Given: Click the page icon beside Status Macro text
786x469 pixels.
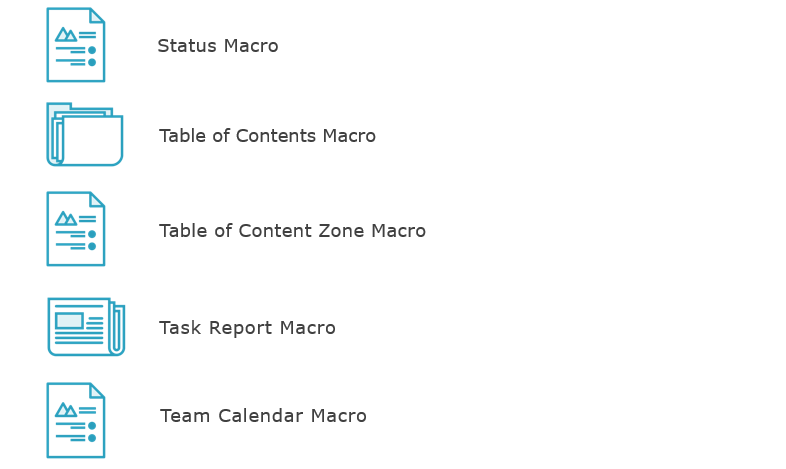Looking at the screenshot, I should [x=76, y=45].
